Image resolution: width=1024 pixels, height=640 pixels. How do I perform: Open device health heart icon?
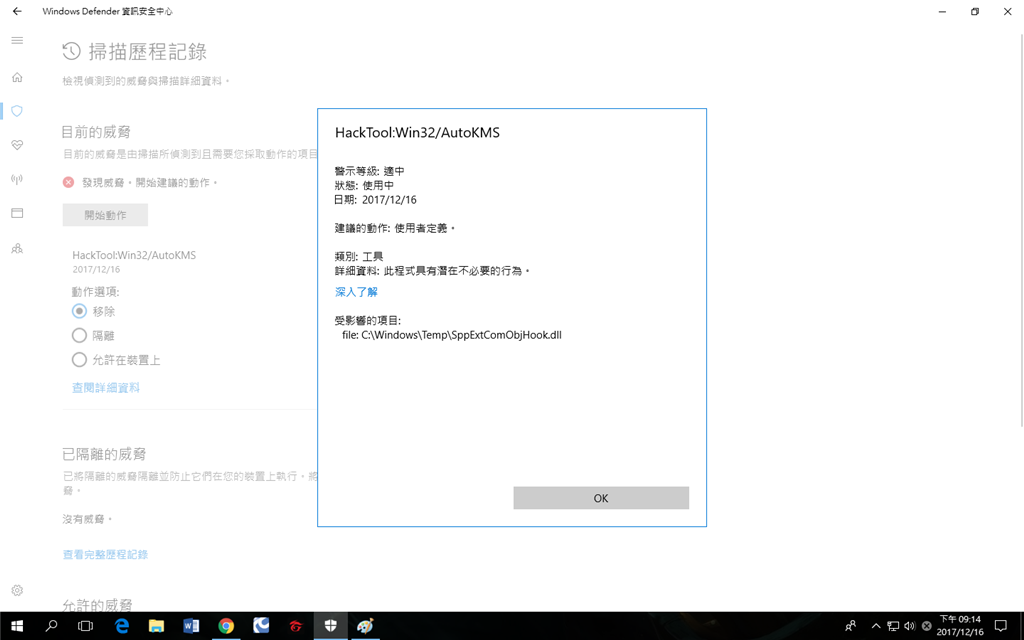[17, 145]
